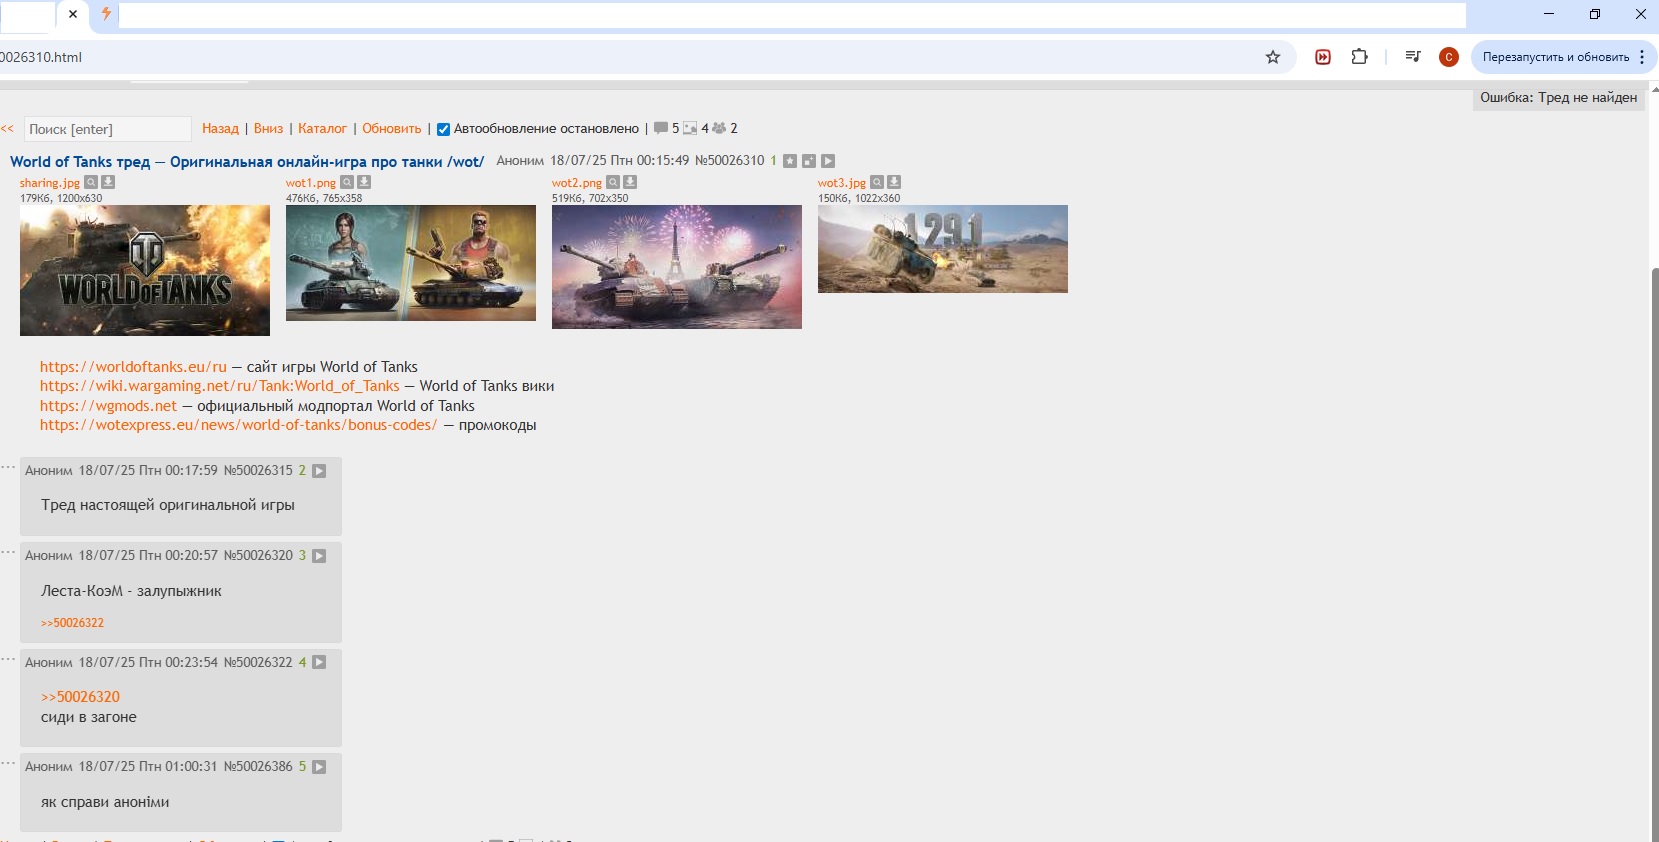Search image sharing.jpg via magnifier icon
The image size is (1659, 842).
click(91, 182)
